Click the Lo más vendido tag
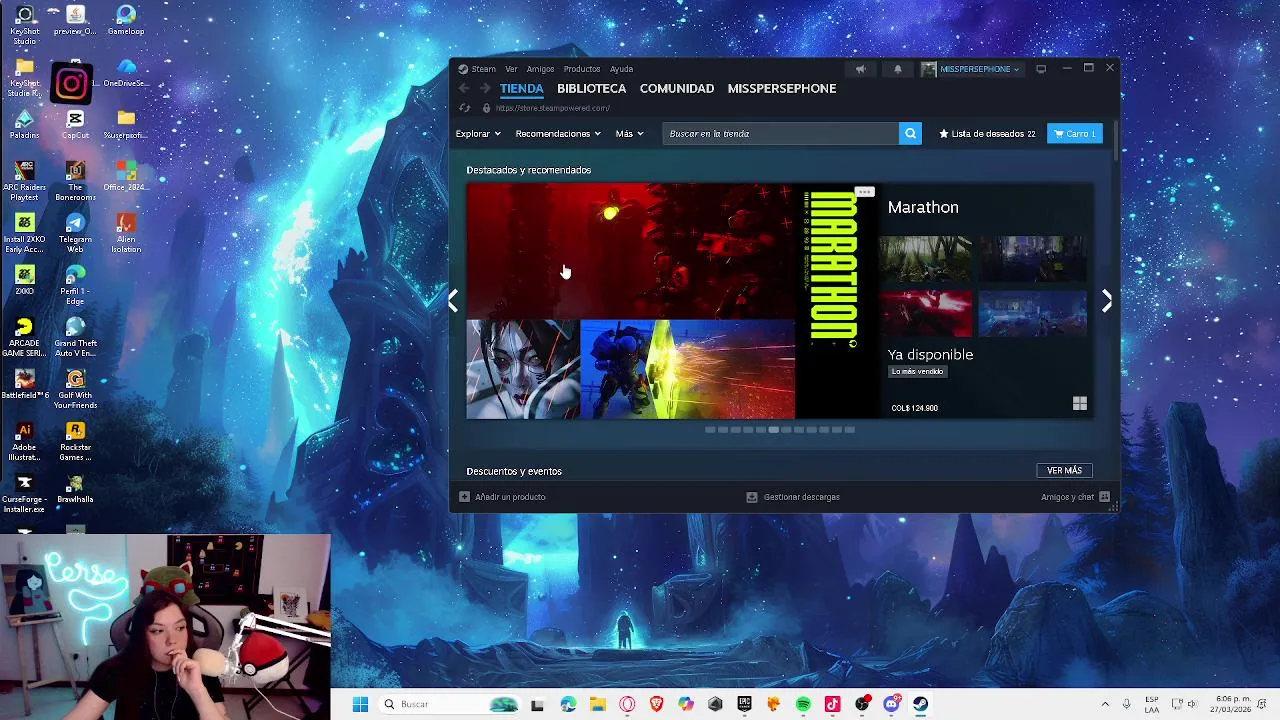 click(x=917, y=372)
